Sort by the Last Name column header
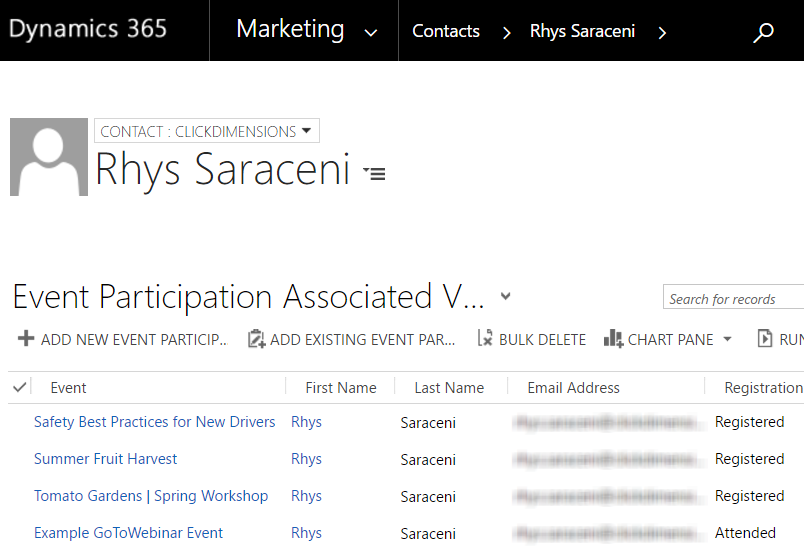This screenshot has height=553, width=804. pyautogui.click(x=449, y=388)
